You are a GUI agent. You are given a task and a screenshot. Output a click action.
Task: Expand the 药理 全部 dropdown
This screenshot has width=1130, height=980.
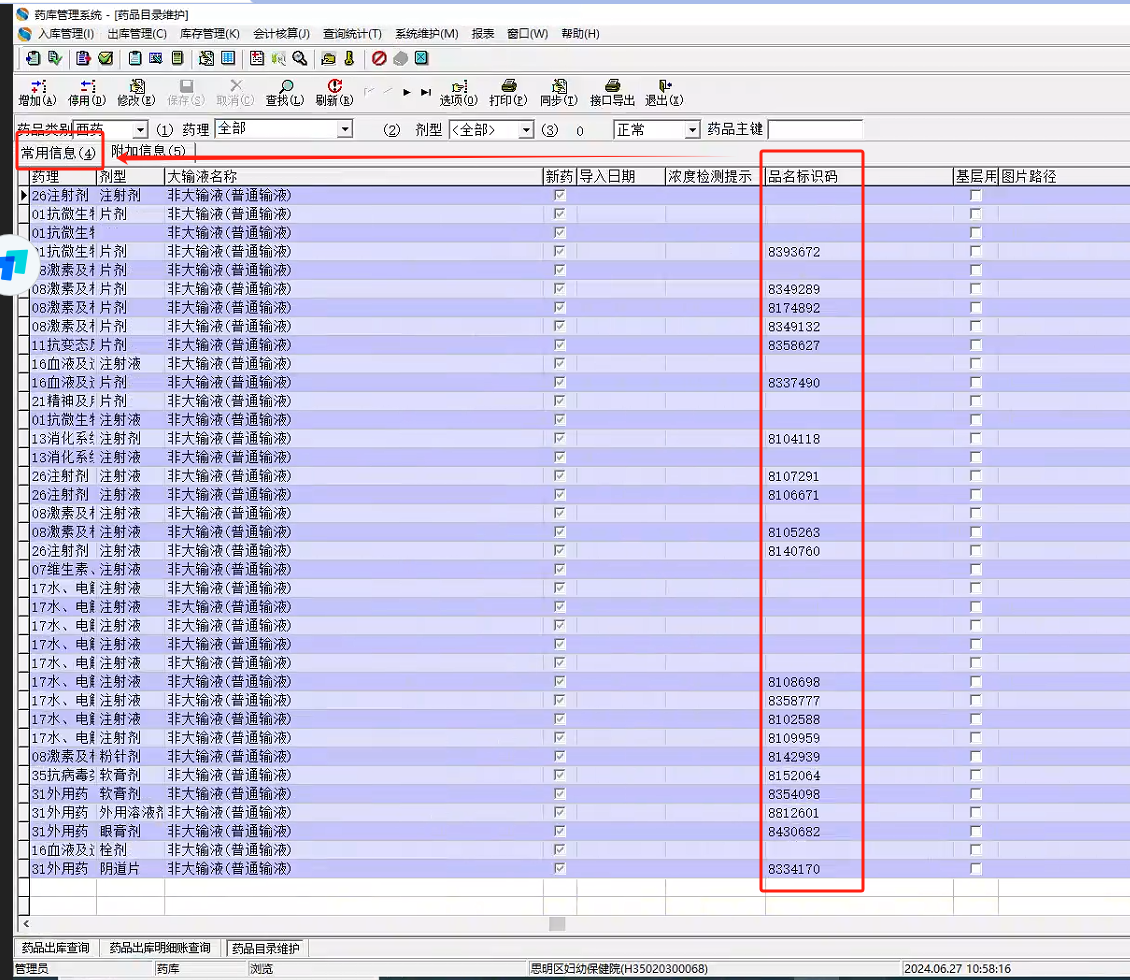tap(345, 129)
